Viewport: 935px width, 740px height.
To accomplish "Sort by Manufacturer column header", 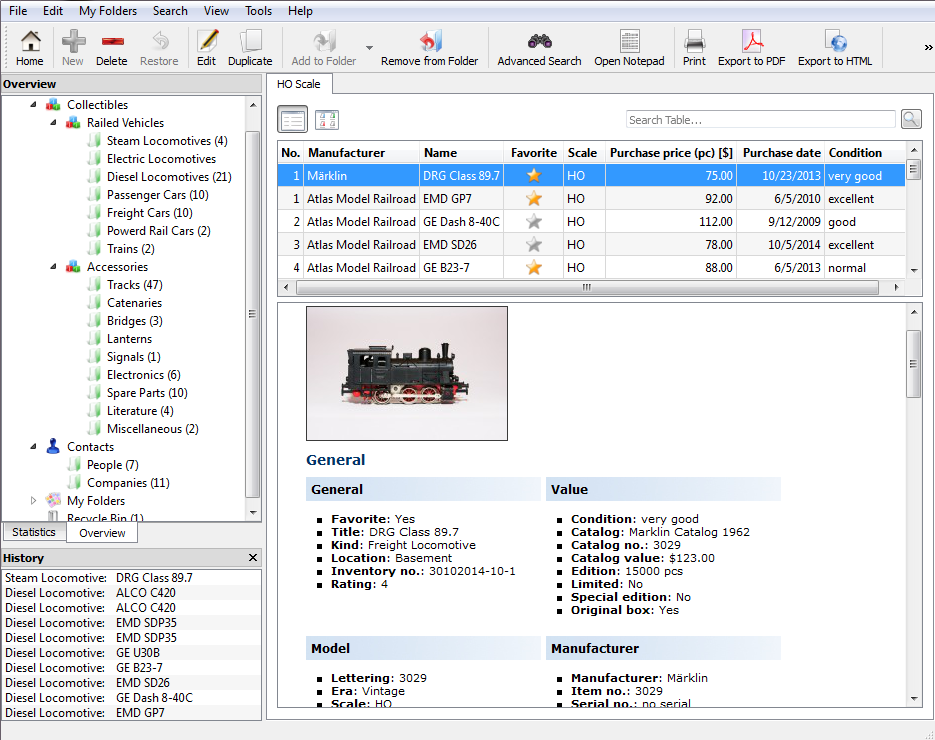I will point(361,153).
